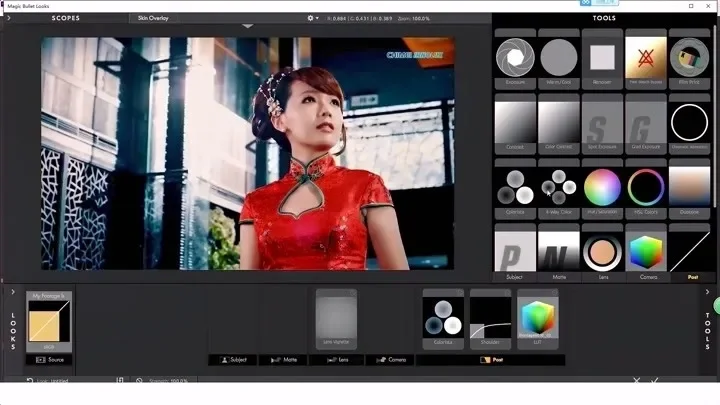Select the Contrast tool
Viewport: 720px width, 405px height.
(x=515, y=124)
